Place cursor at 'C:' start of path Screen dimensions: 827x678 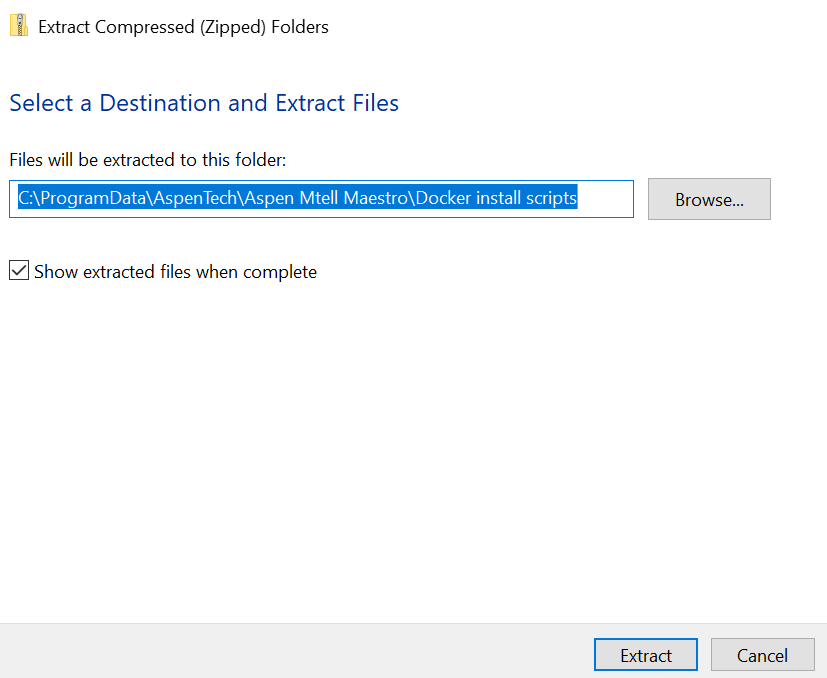[20, 198]
